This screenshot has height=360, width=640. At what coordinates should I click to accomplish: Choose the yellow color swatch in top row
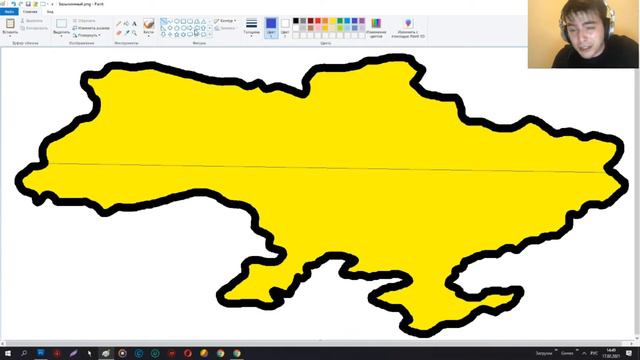click(333, 21)
